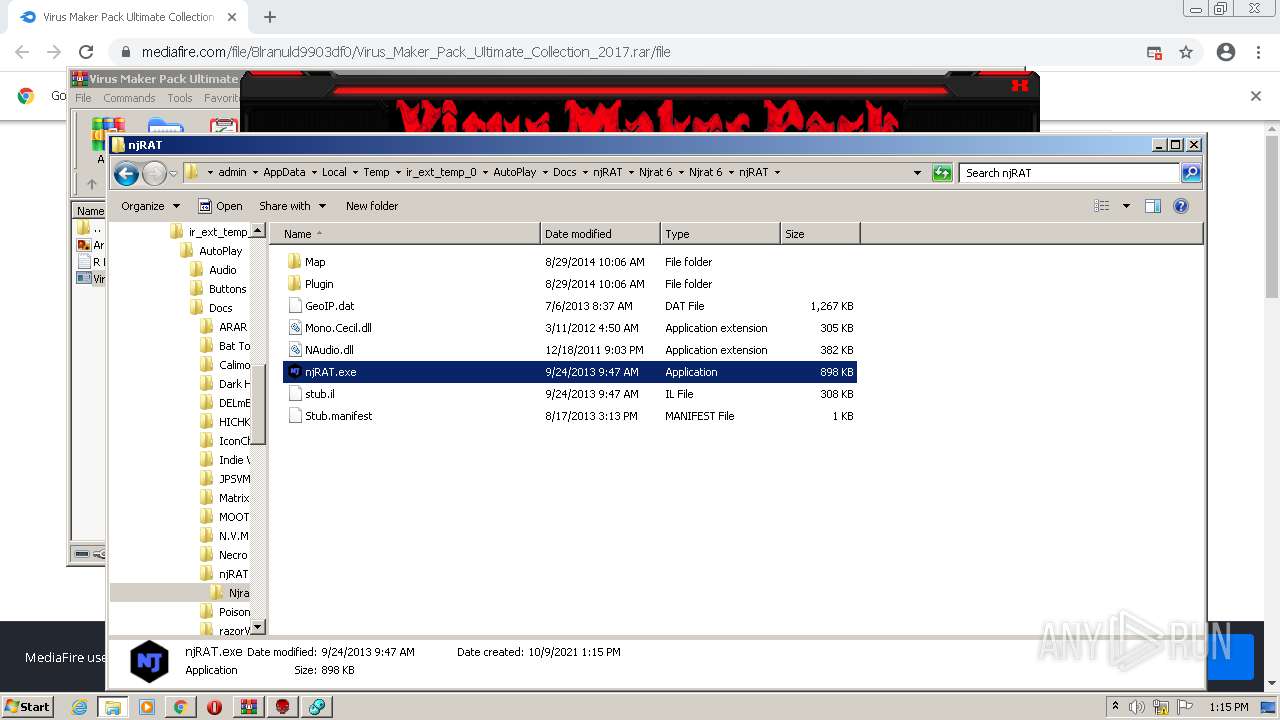This screenshot has width=1280, height=720.
Task: Select the Necro folder in tree
Action: (x=224, y=555)
